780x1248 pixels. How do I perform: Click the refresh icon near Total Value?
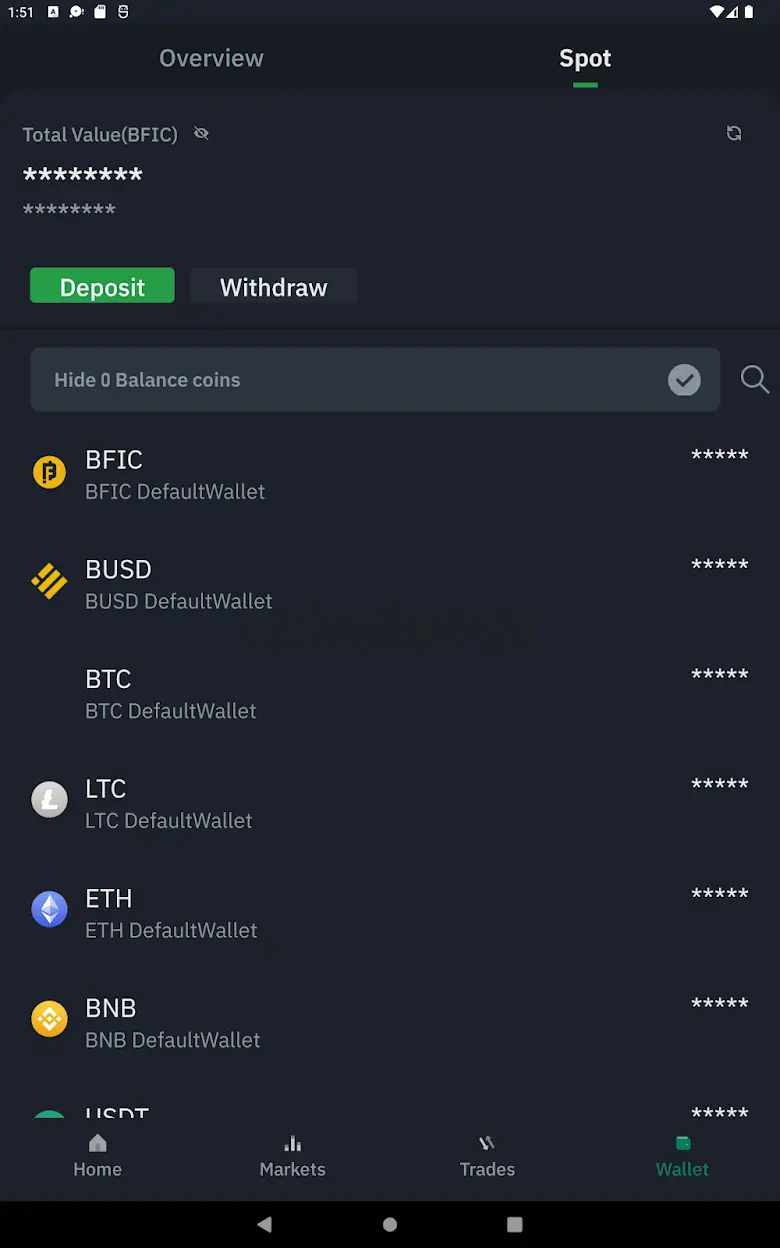click(734, 134)
